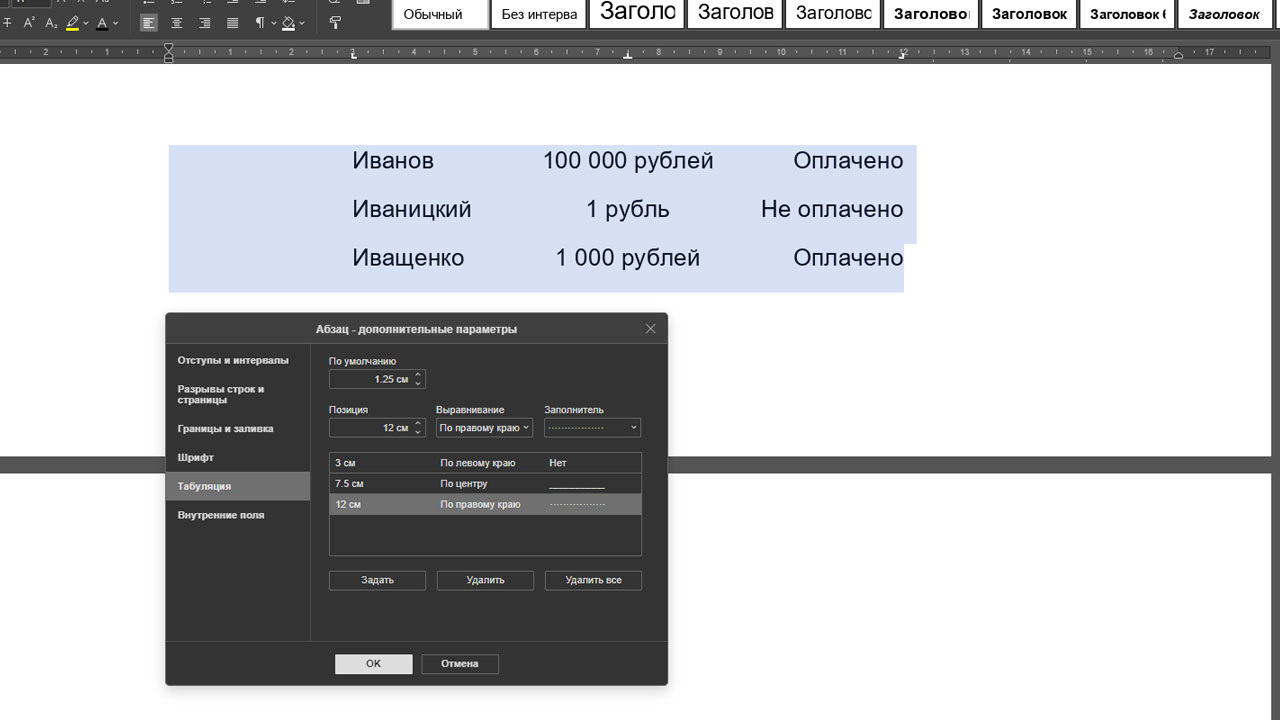The image size is (1280, 720).
Task: Click center tab stop marker at 7.5 cm on ruler
Action: pyautogui.click(x=627, y=56)
